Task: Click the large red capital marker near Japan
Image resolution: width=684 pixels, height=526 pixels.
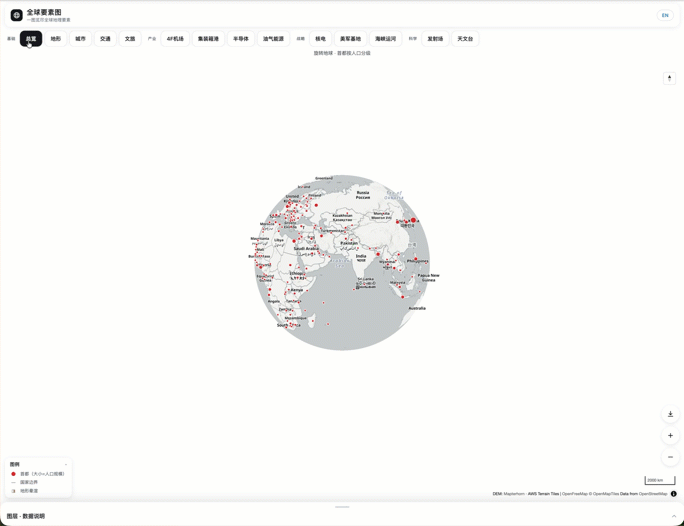Action: [x=413, y=220]
